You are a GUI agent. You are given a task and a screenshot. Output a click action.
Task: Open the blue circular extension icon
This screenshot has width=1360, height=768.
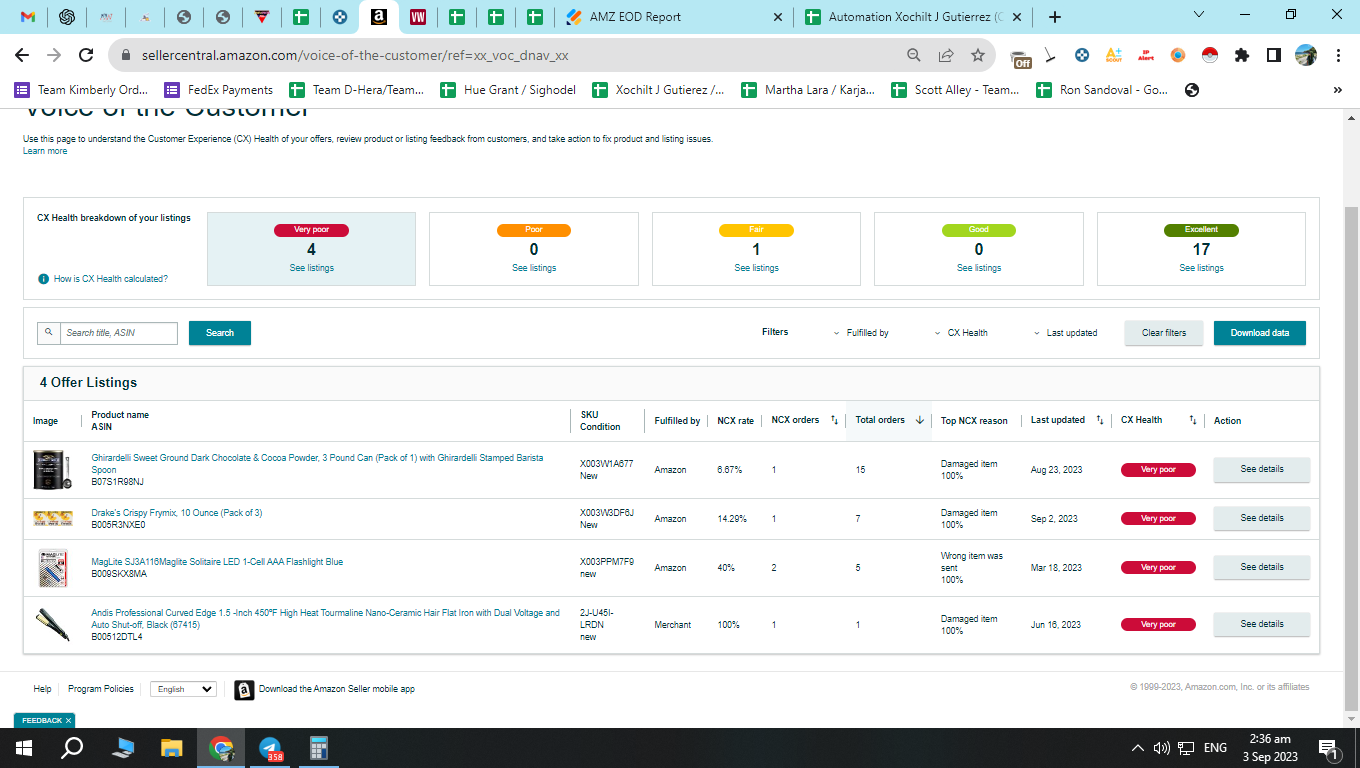pos(1082,55)
